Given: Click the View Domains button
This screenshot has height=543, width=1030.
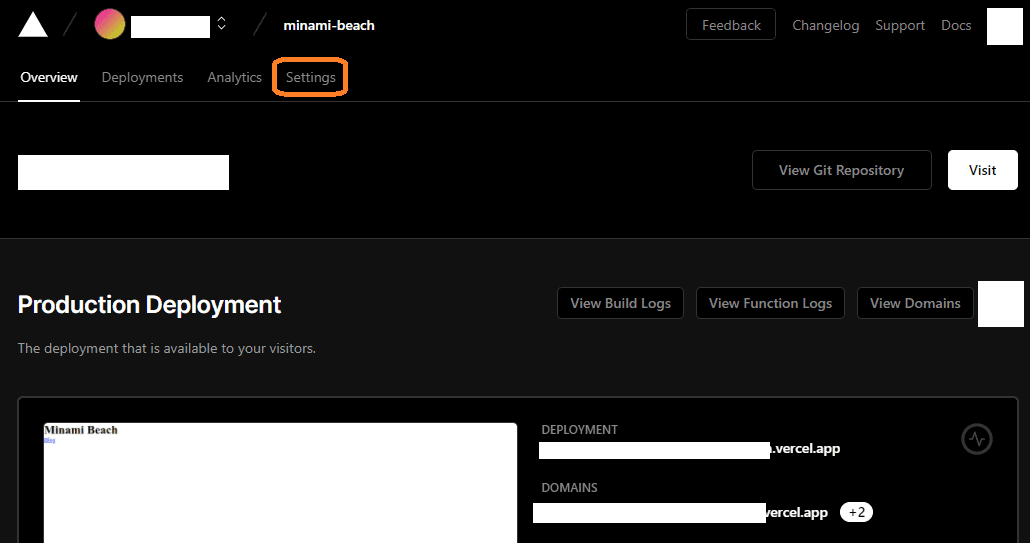Looking at the screenshot, I should 915,303.
